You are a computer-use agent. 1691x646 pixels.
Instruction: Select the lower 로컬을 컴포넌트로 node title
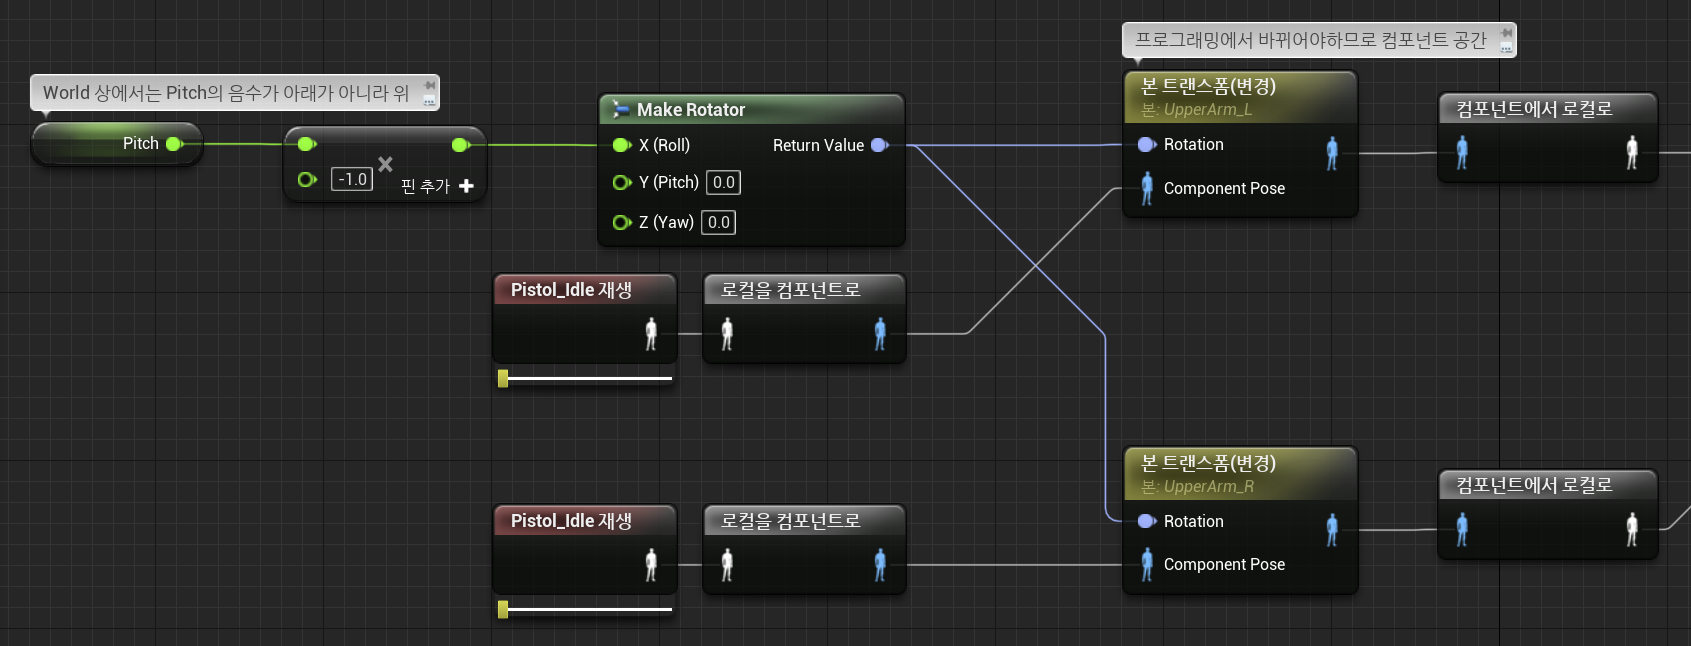pos(790,521)
